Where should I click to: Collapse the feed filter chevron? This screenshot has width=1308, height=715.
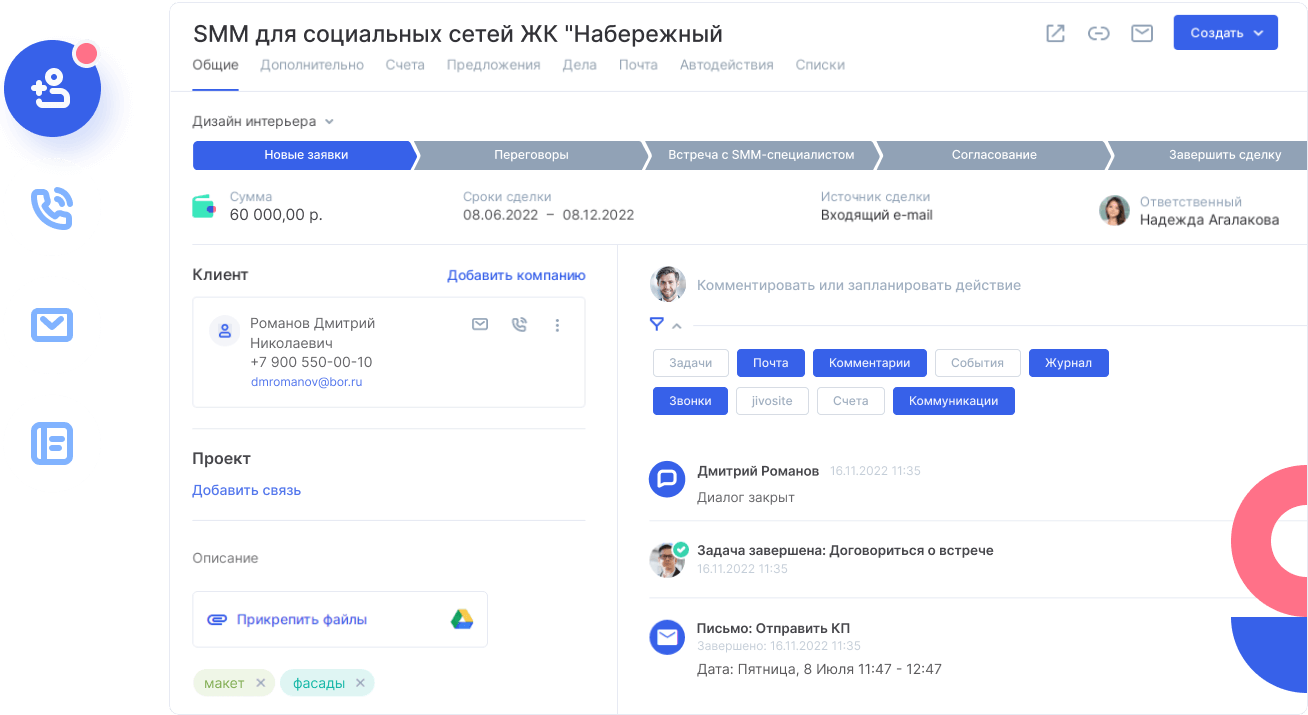tap(677, 325)
